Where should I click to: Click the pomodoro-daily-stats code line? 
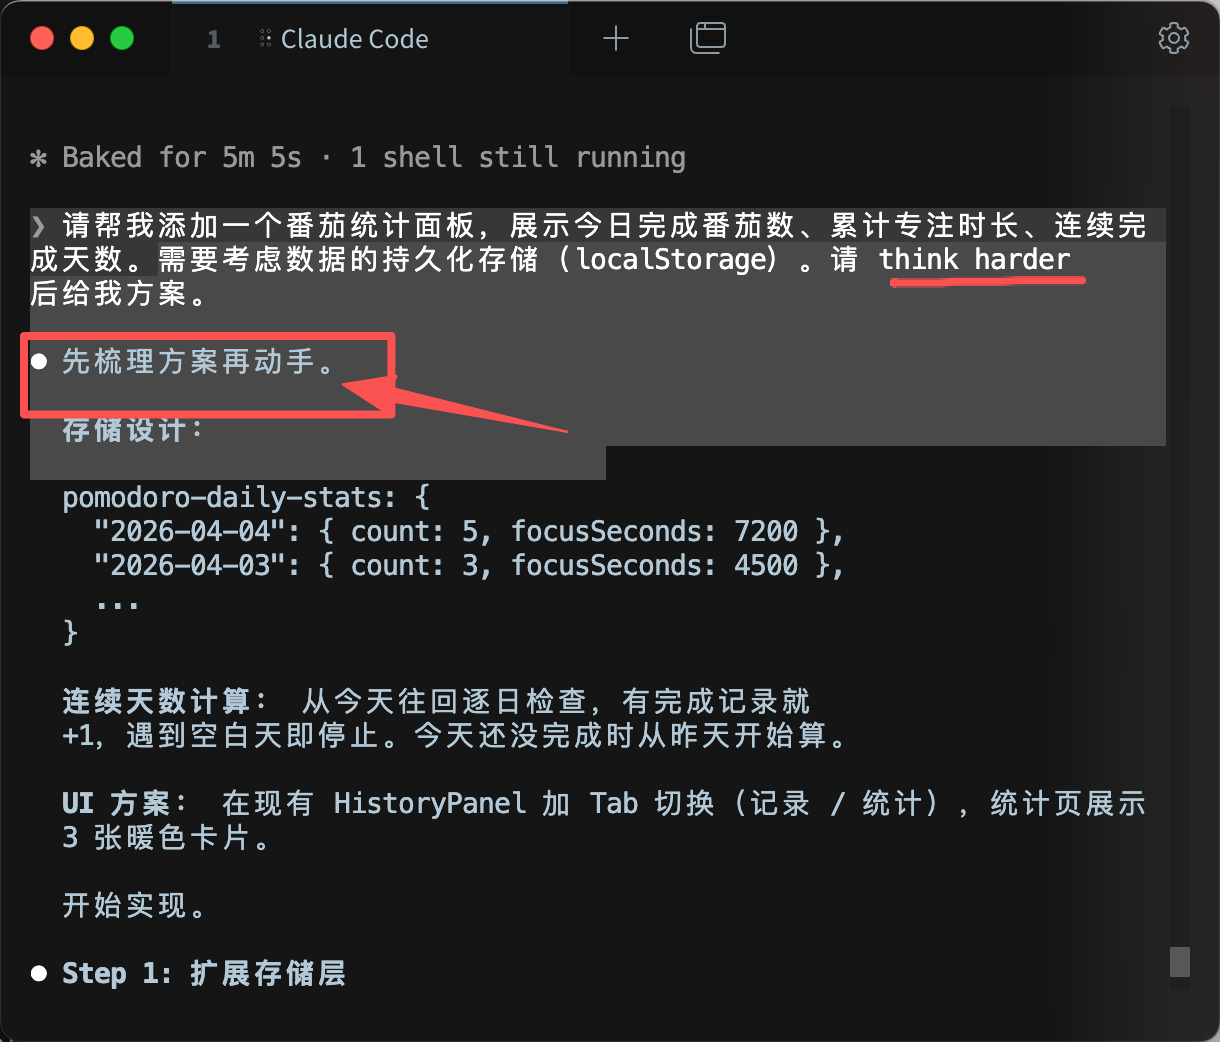pos(246,498)
